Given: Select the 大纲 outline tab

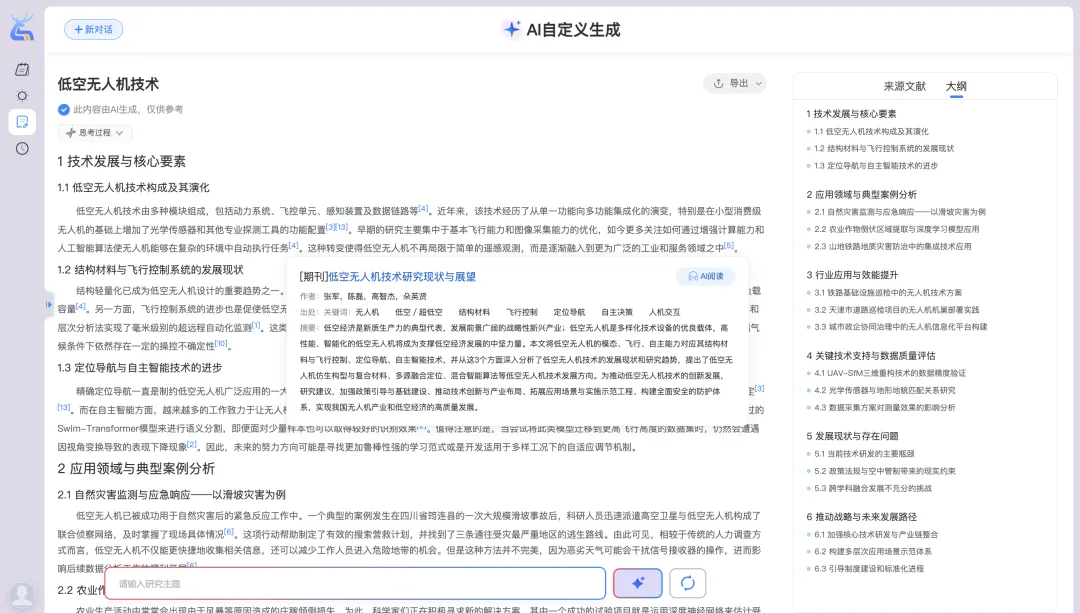Looking at the screenshot, I should pos(956,87).
